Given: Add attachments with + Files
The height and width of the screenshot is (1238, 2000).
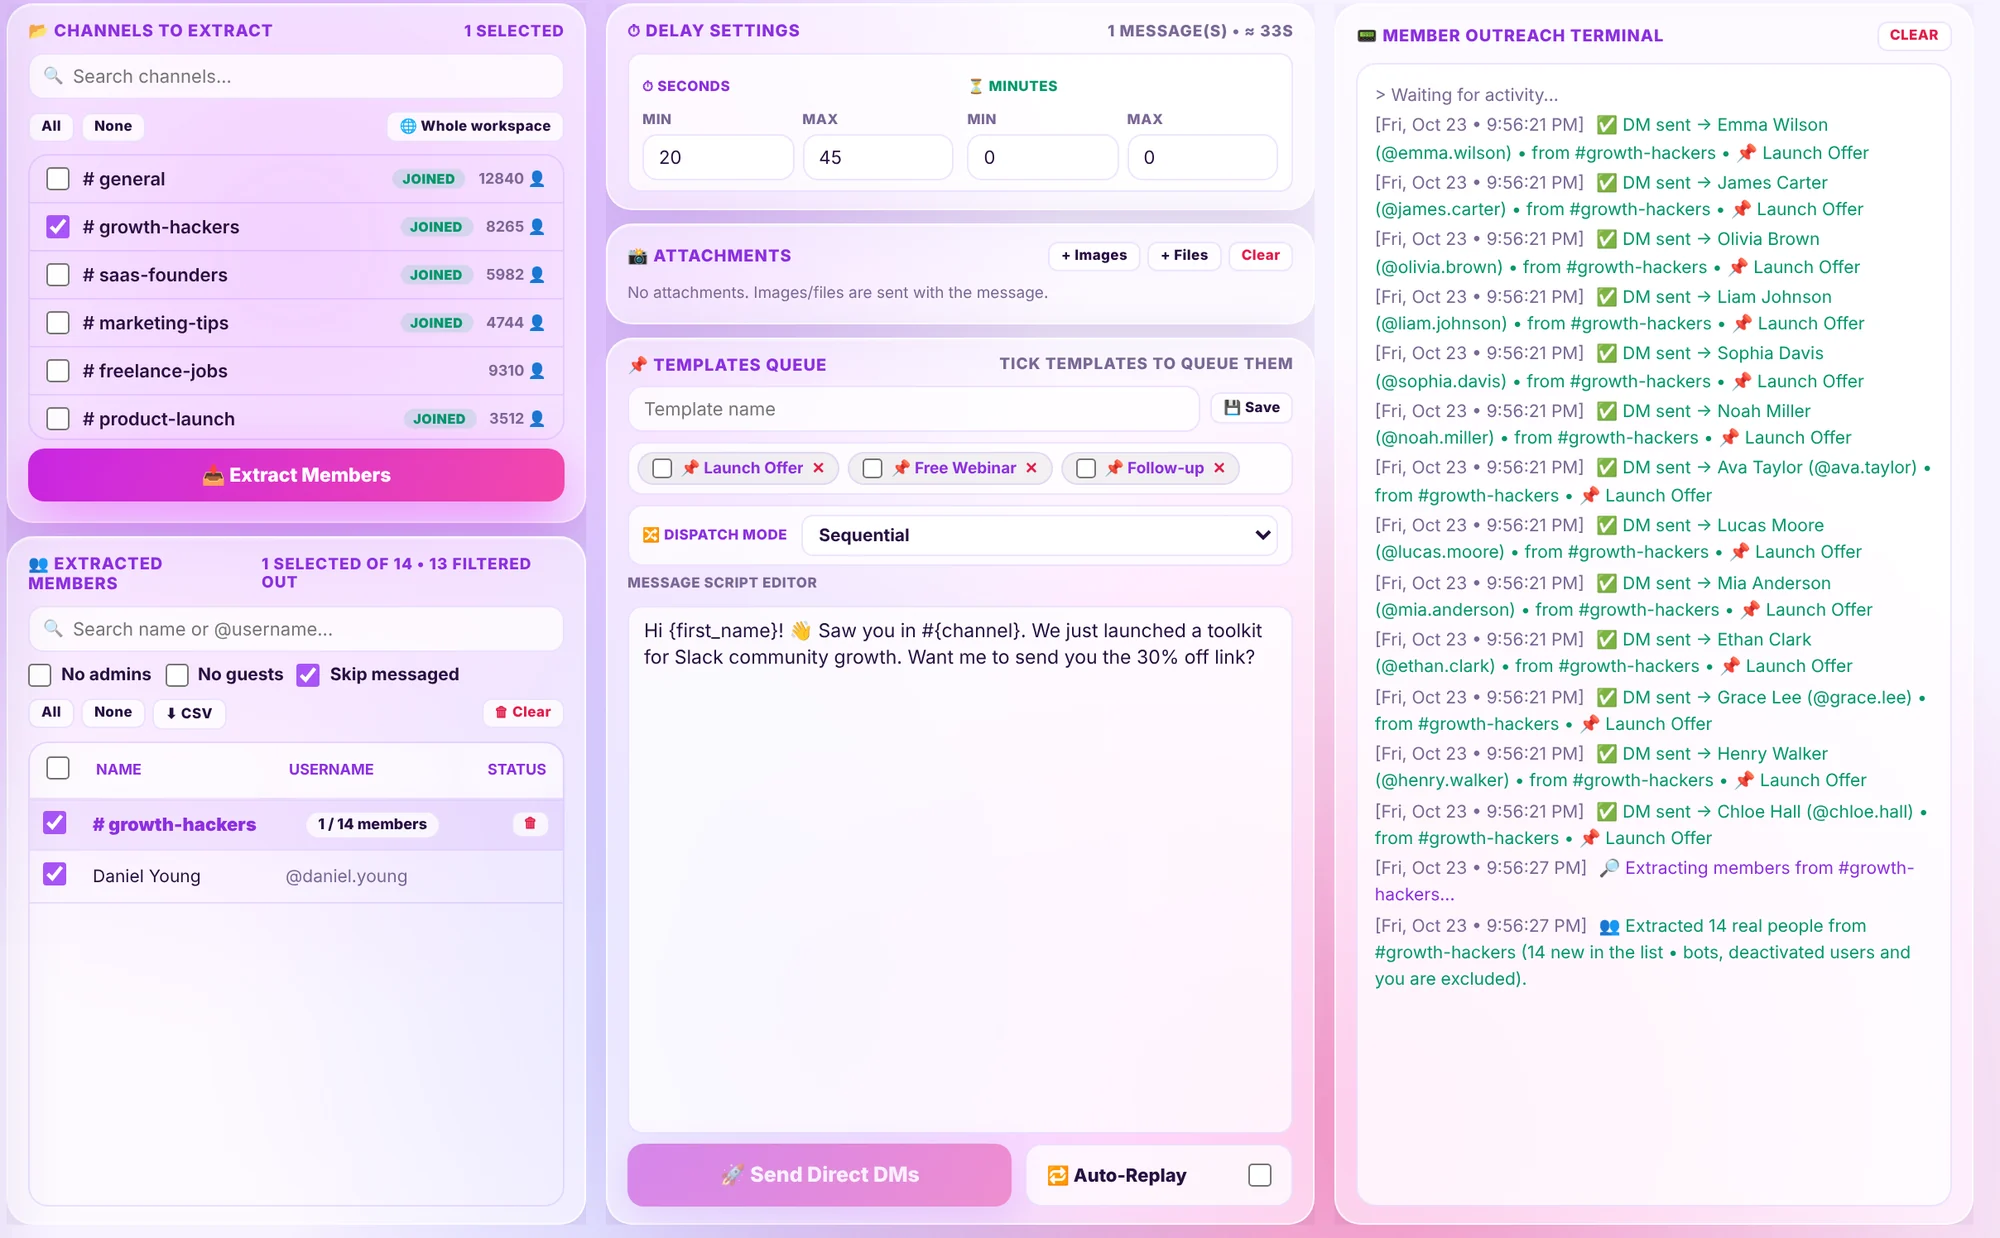Looking at the screenshot, I should [1184, 256].
